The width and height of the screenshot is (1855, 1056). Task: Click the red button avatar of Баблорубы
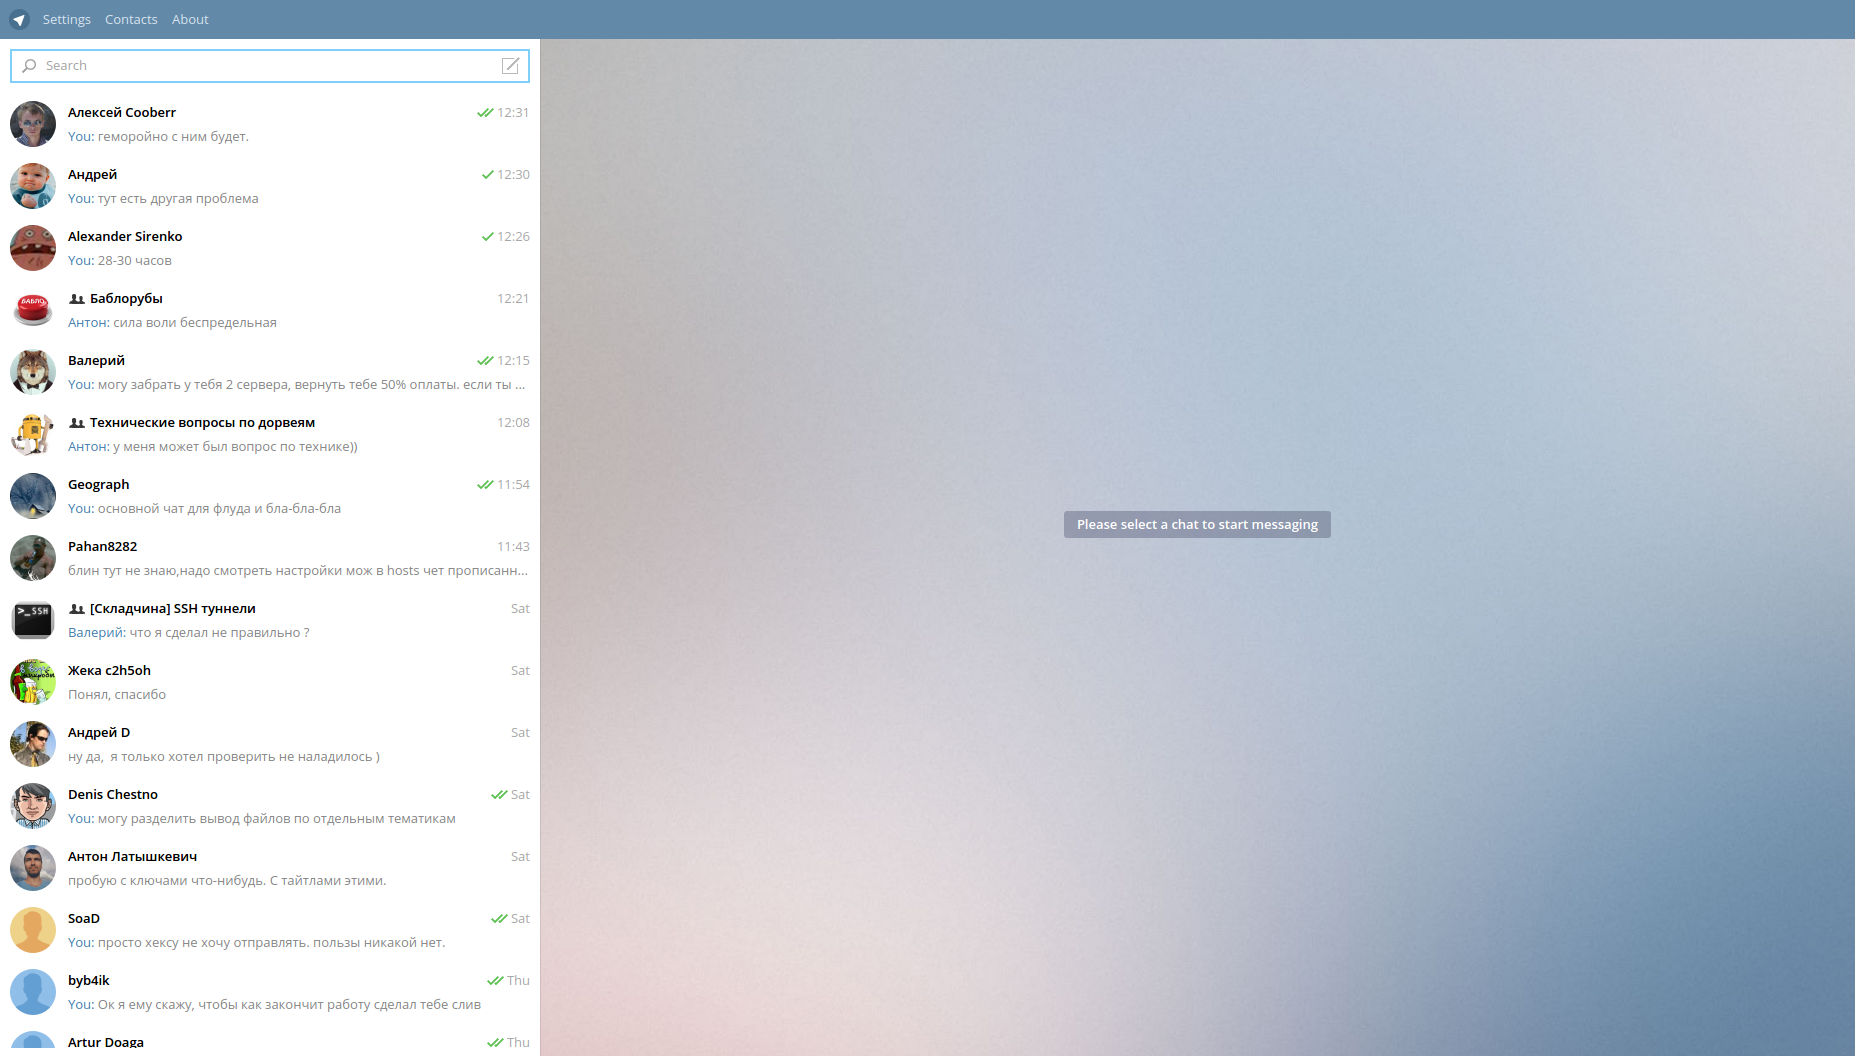tap(33, 310)
